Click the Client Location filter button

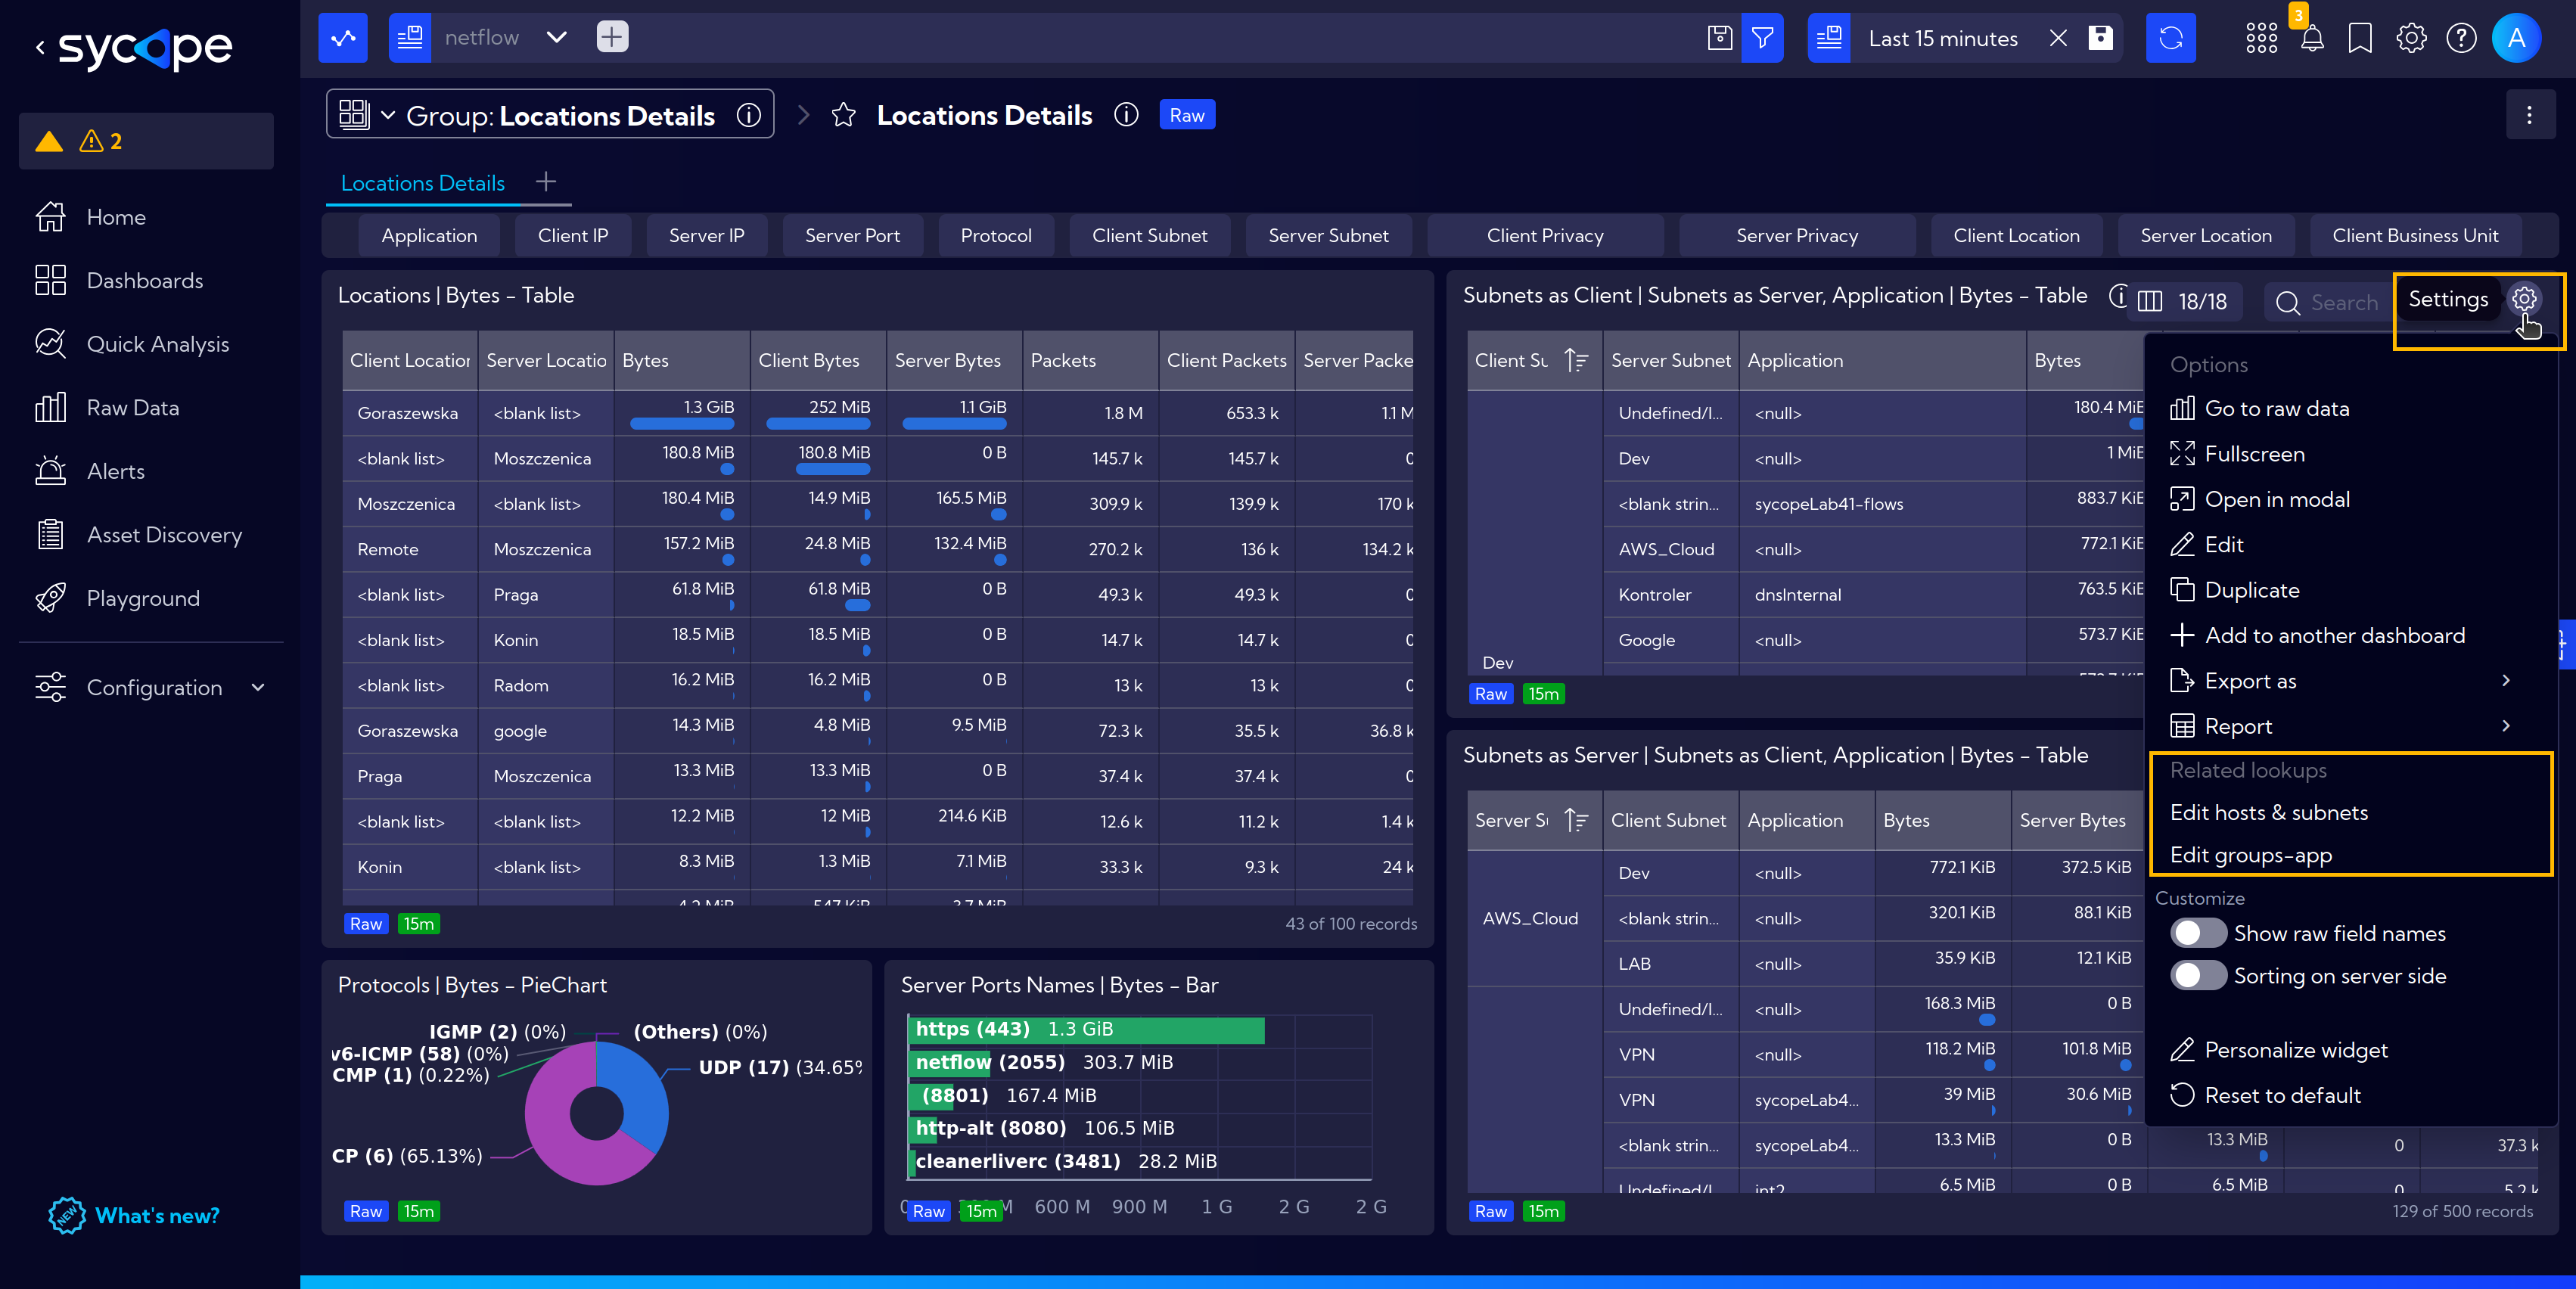pyautogui.click(x=2016, y=236)
